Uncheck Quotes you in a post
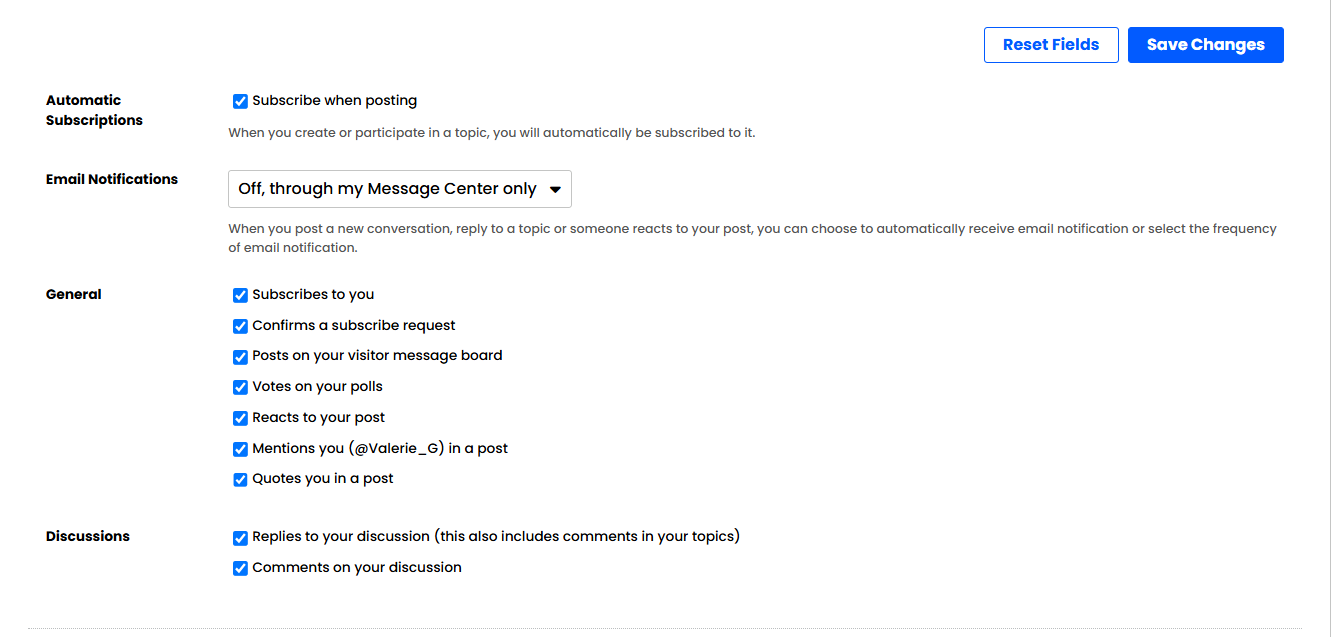Viewport: 1333px width, 637px height. point(240,479)
